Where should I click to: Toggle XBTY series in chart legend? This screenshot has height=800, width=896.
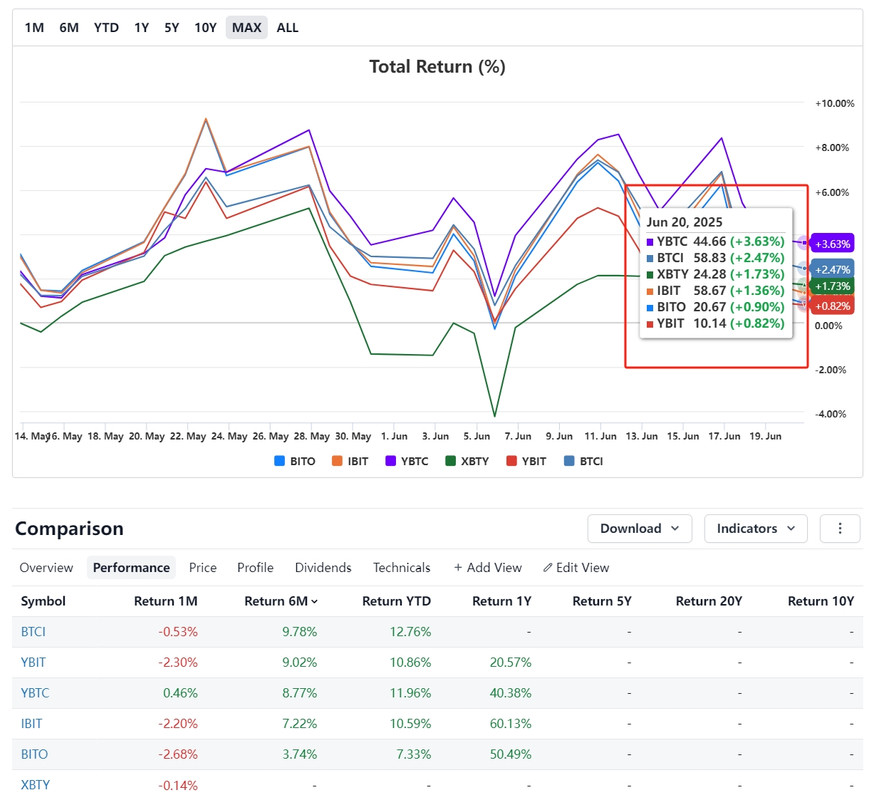[467, 461]
